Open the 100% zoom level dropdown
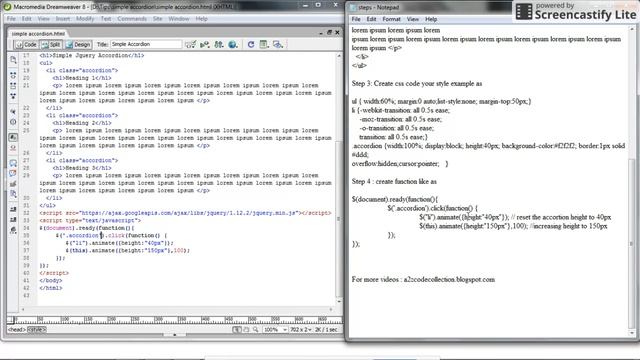The height and width of the screenshot is (360, 640). (x=275, y=329)
